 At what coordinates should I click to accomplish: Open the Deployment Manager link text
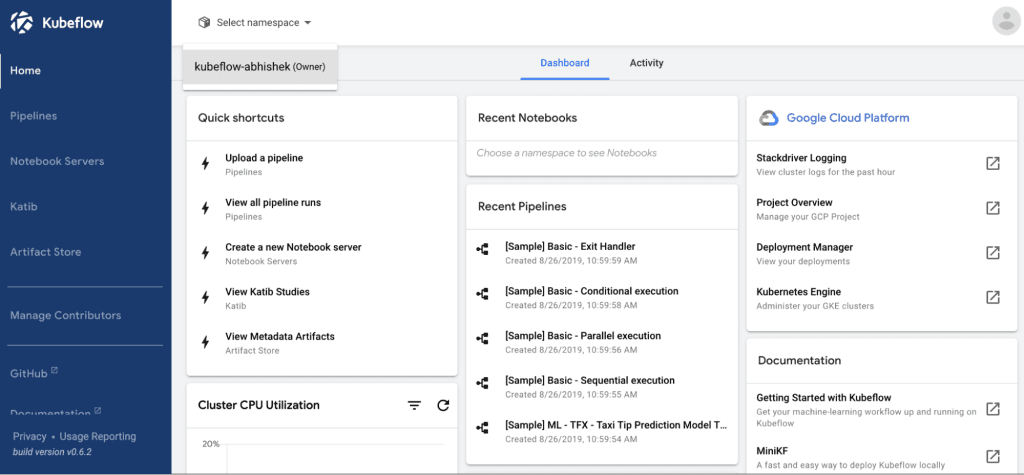click(805, 247)
